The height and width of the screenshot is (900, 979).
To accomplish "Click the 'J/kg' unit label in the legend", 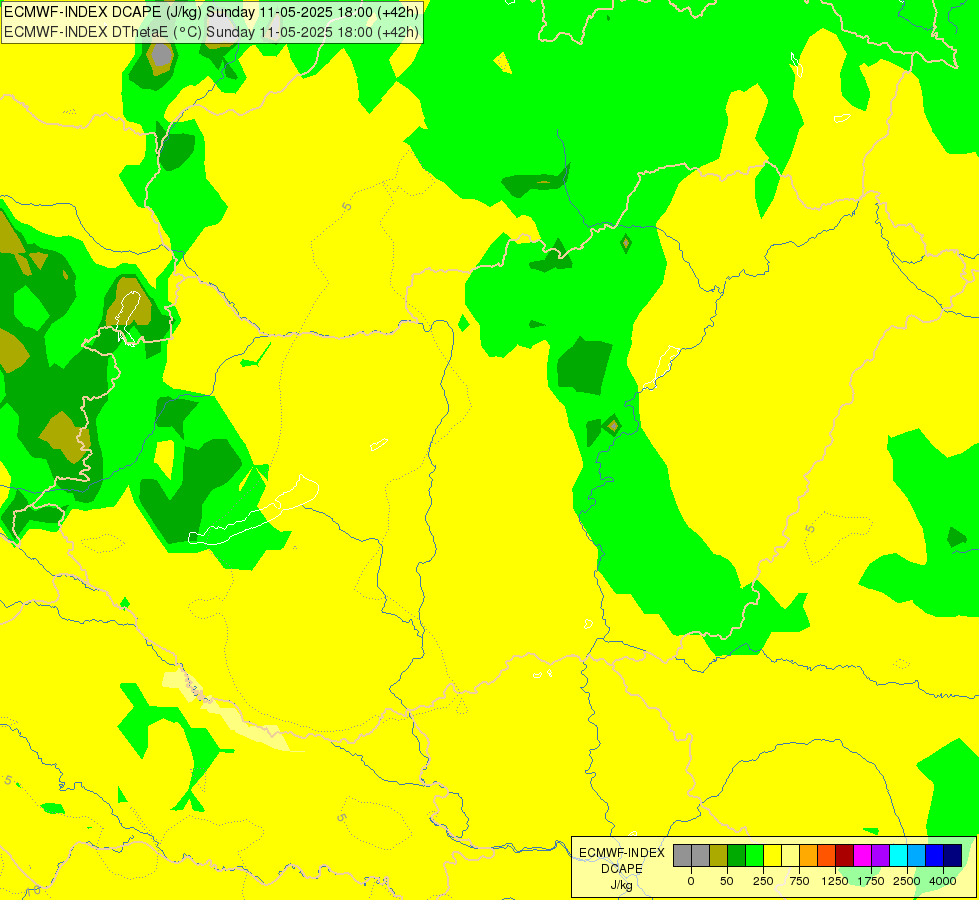I will (622, 885).
